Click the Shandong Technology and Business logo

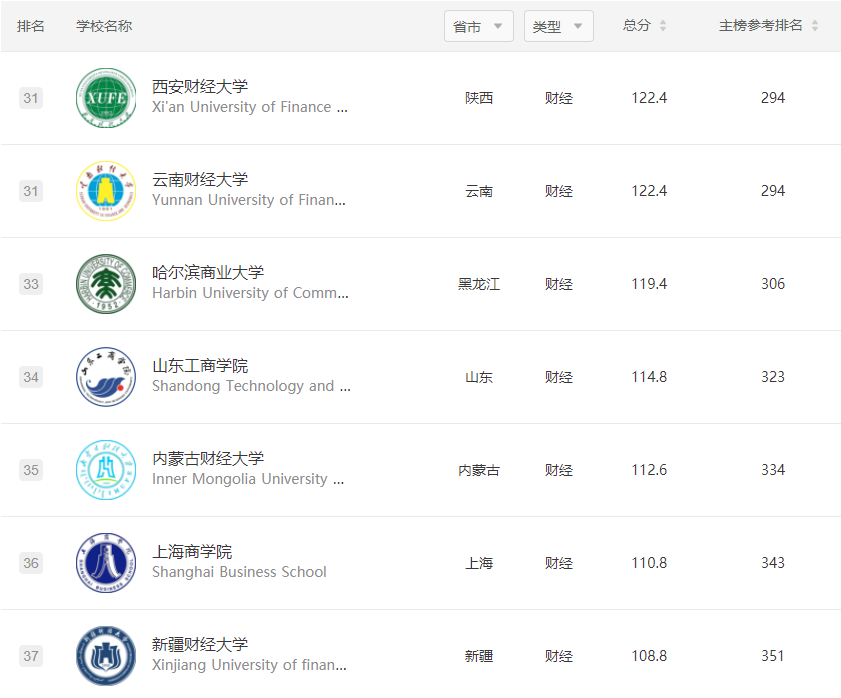coord(106,377)
